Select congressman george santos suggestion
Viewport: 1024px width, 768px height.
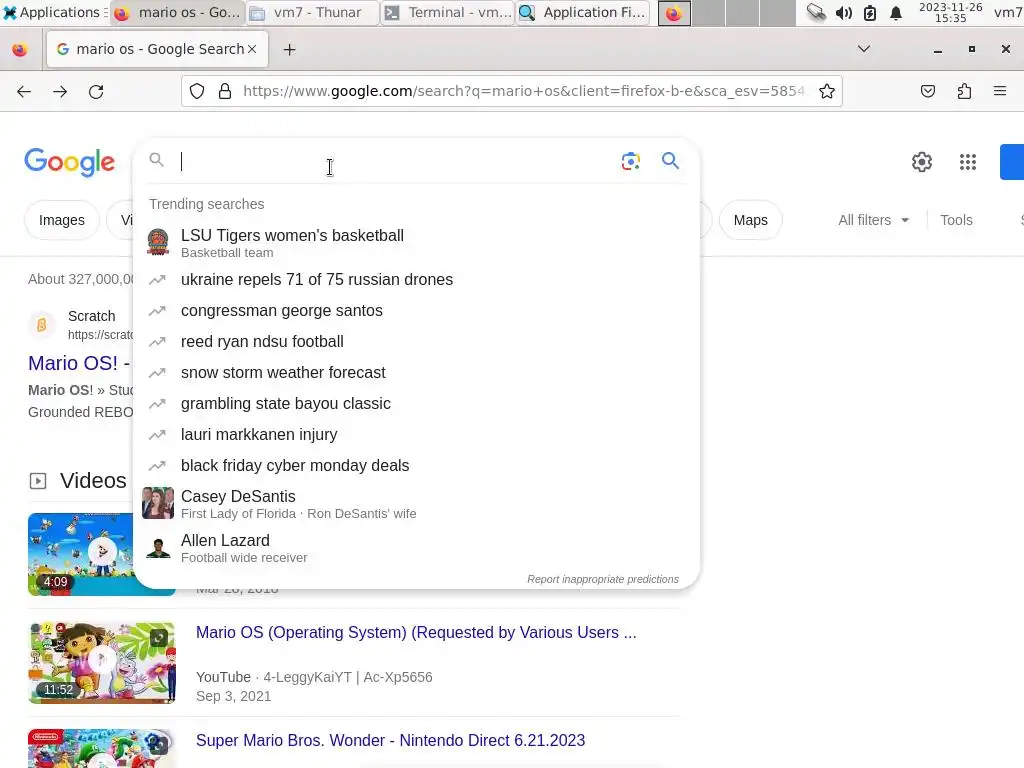tap(416, 310)
